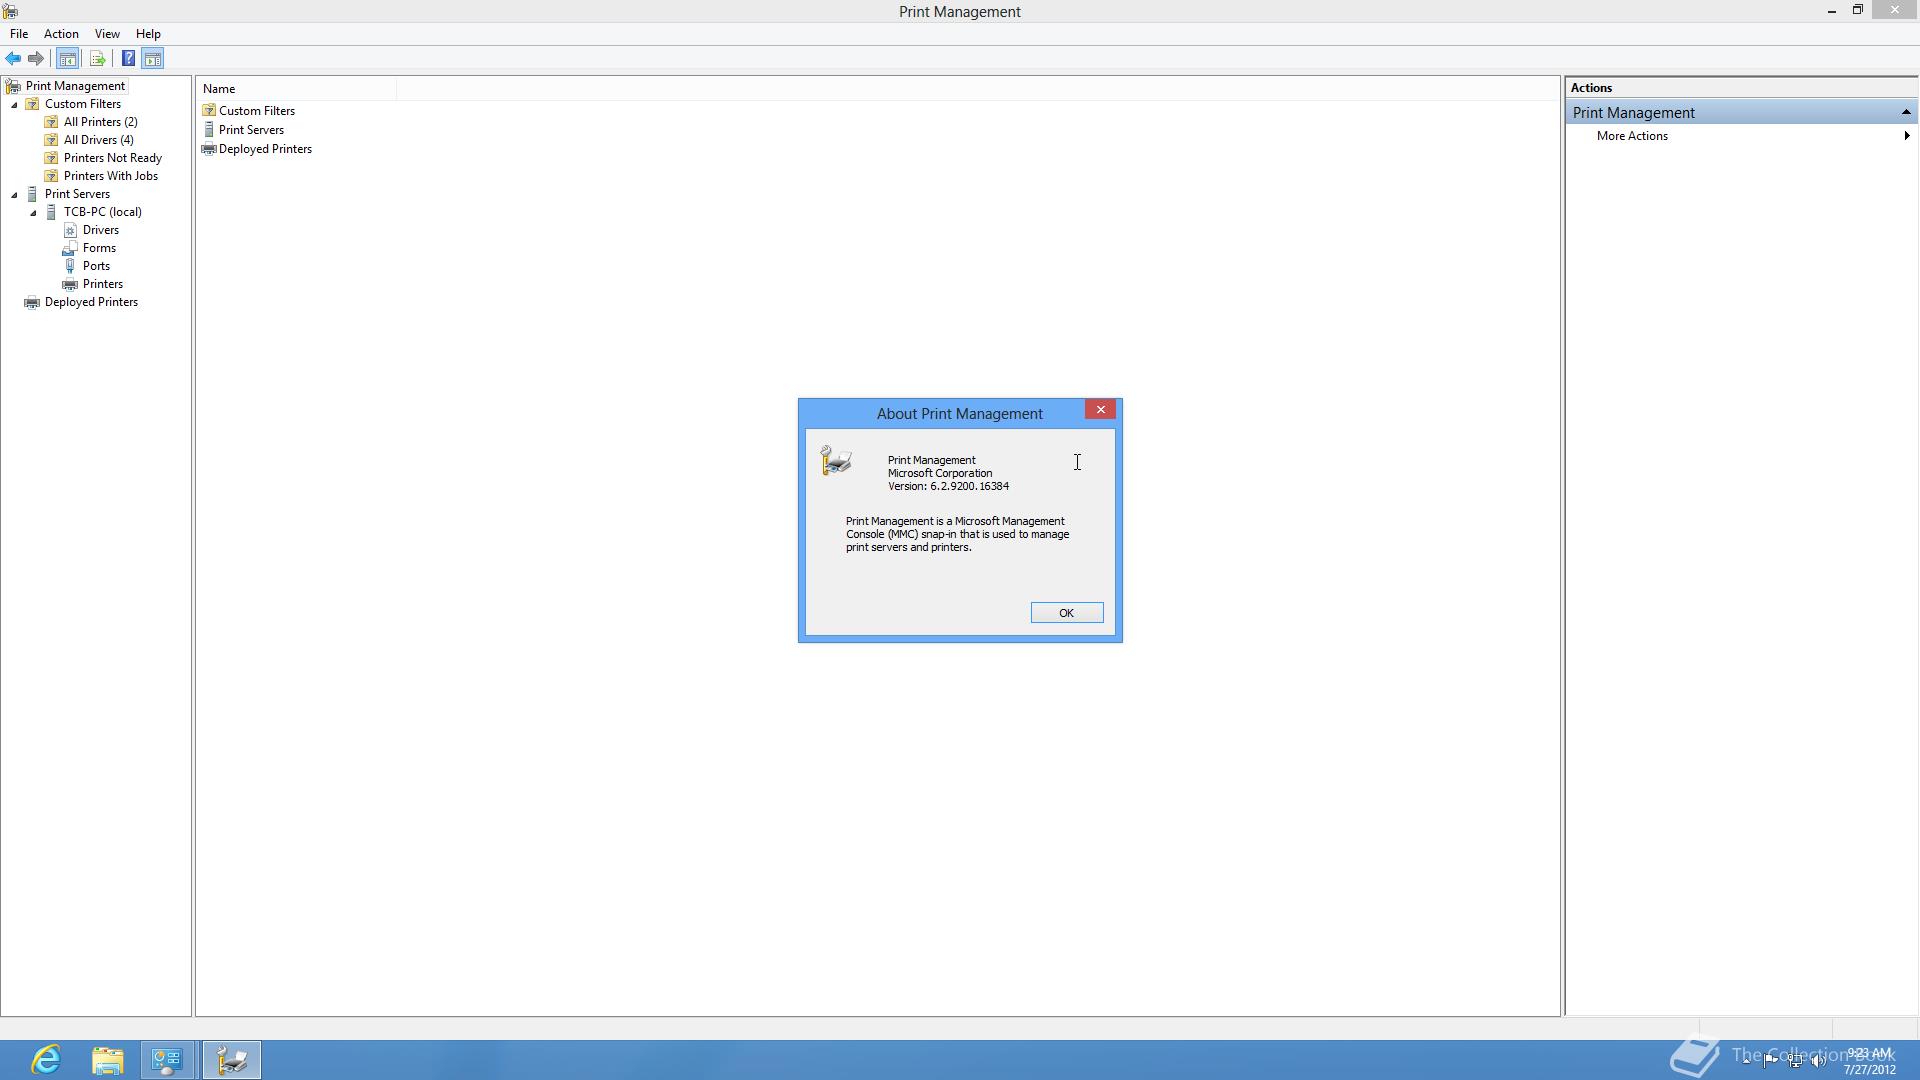The width and height of the screenshot is (1920, 1080).
Task: Open the Action menu
Action: (61, 34)
